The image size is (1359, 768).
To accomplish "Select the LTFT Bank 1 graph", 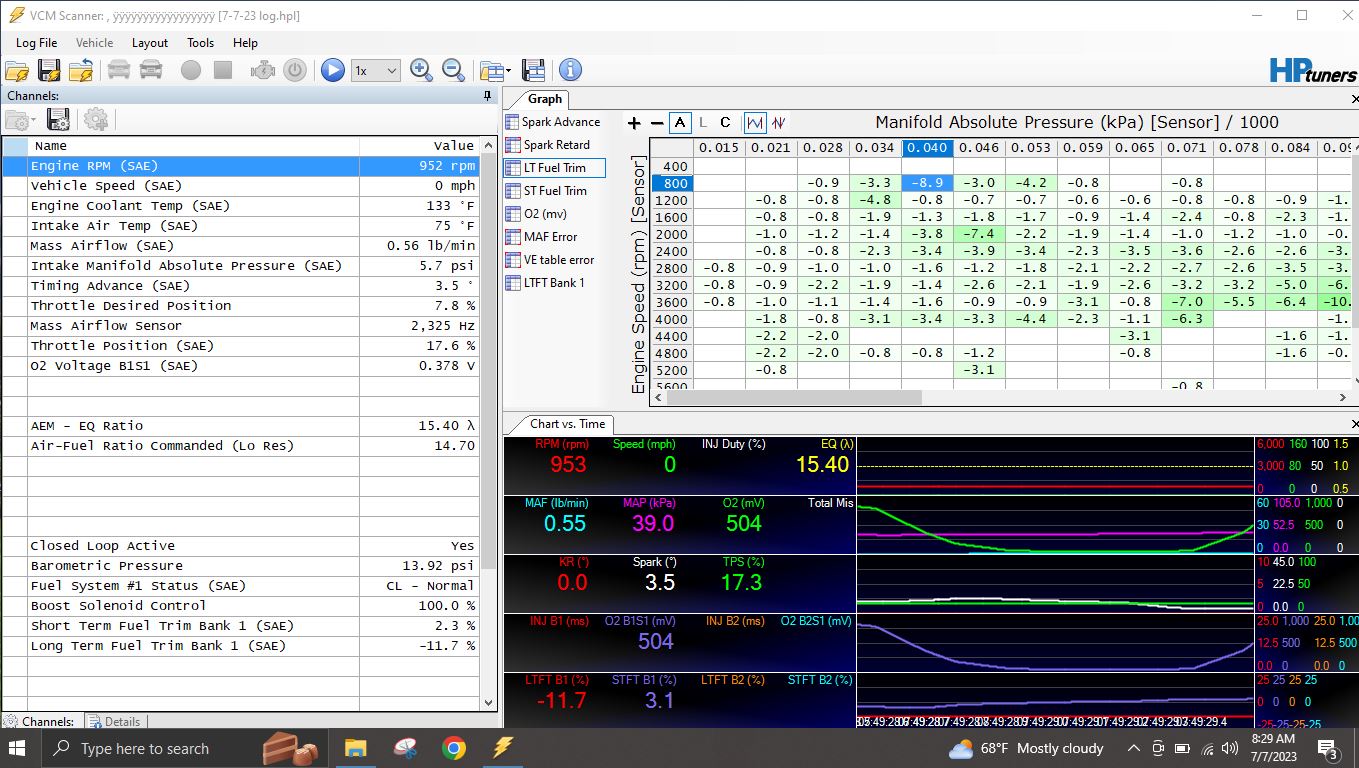I will [553, 283].
